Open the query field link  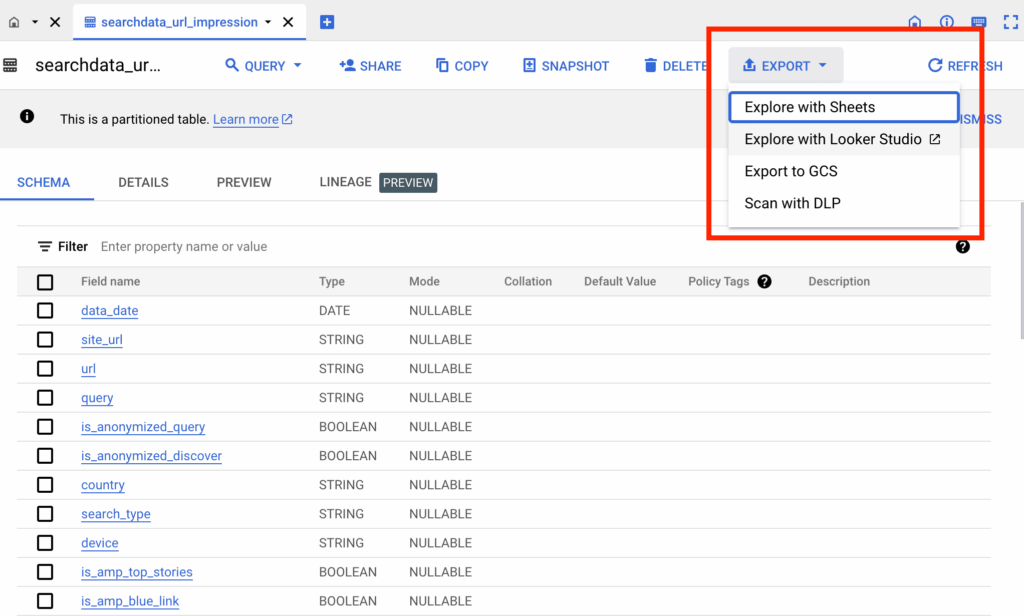pyautogui.click(x=97, y=398)
